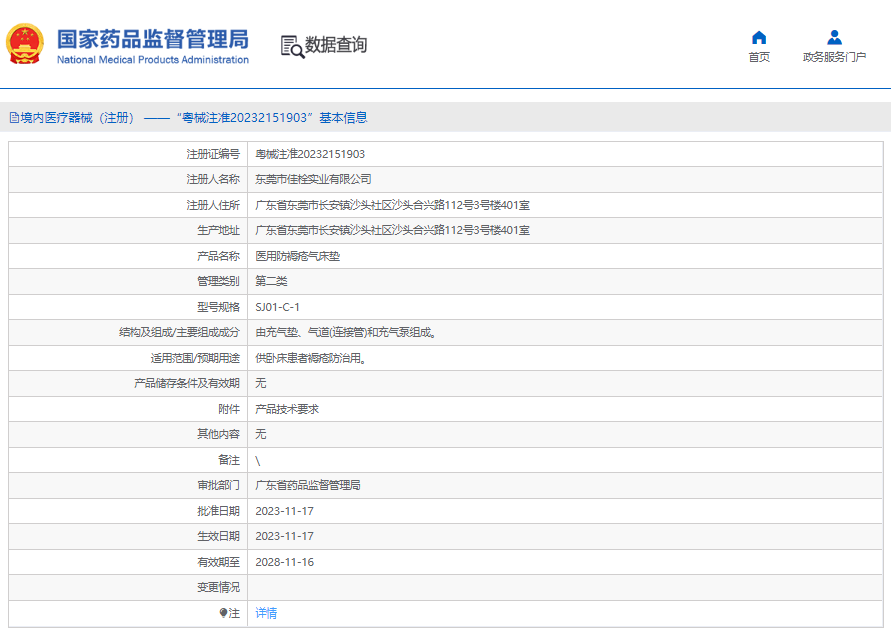Click National Medical Products Administration text
The image size is (891, 633).
(152, 60)
